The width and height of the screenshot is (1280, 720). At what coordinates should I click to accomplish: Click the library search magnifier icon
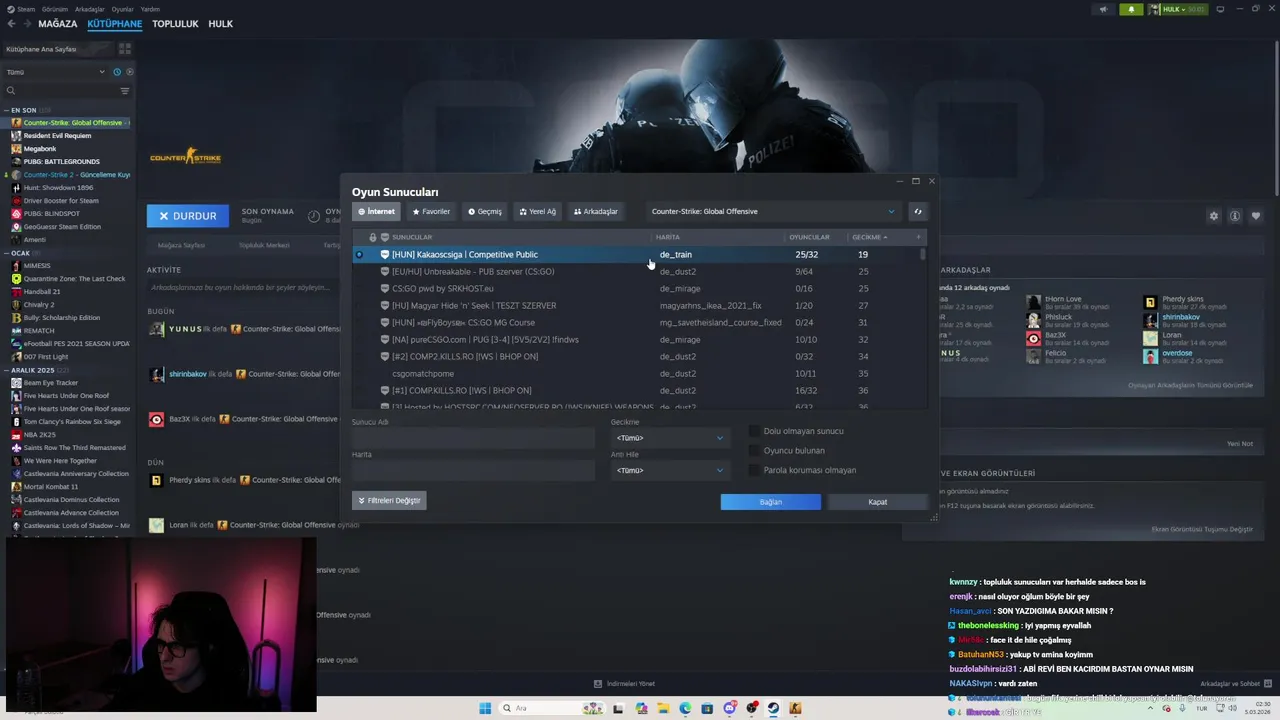click(11, 91)
